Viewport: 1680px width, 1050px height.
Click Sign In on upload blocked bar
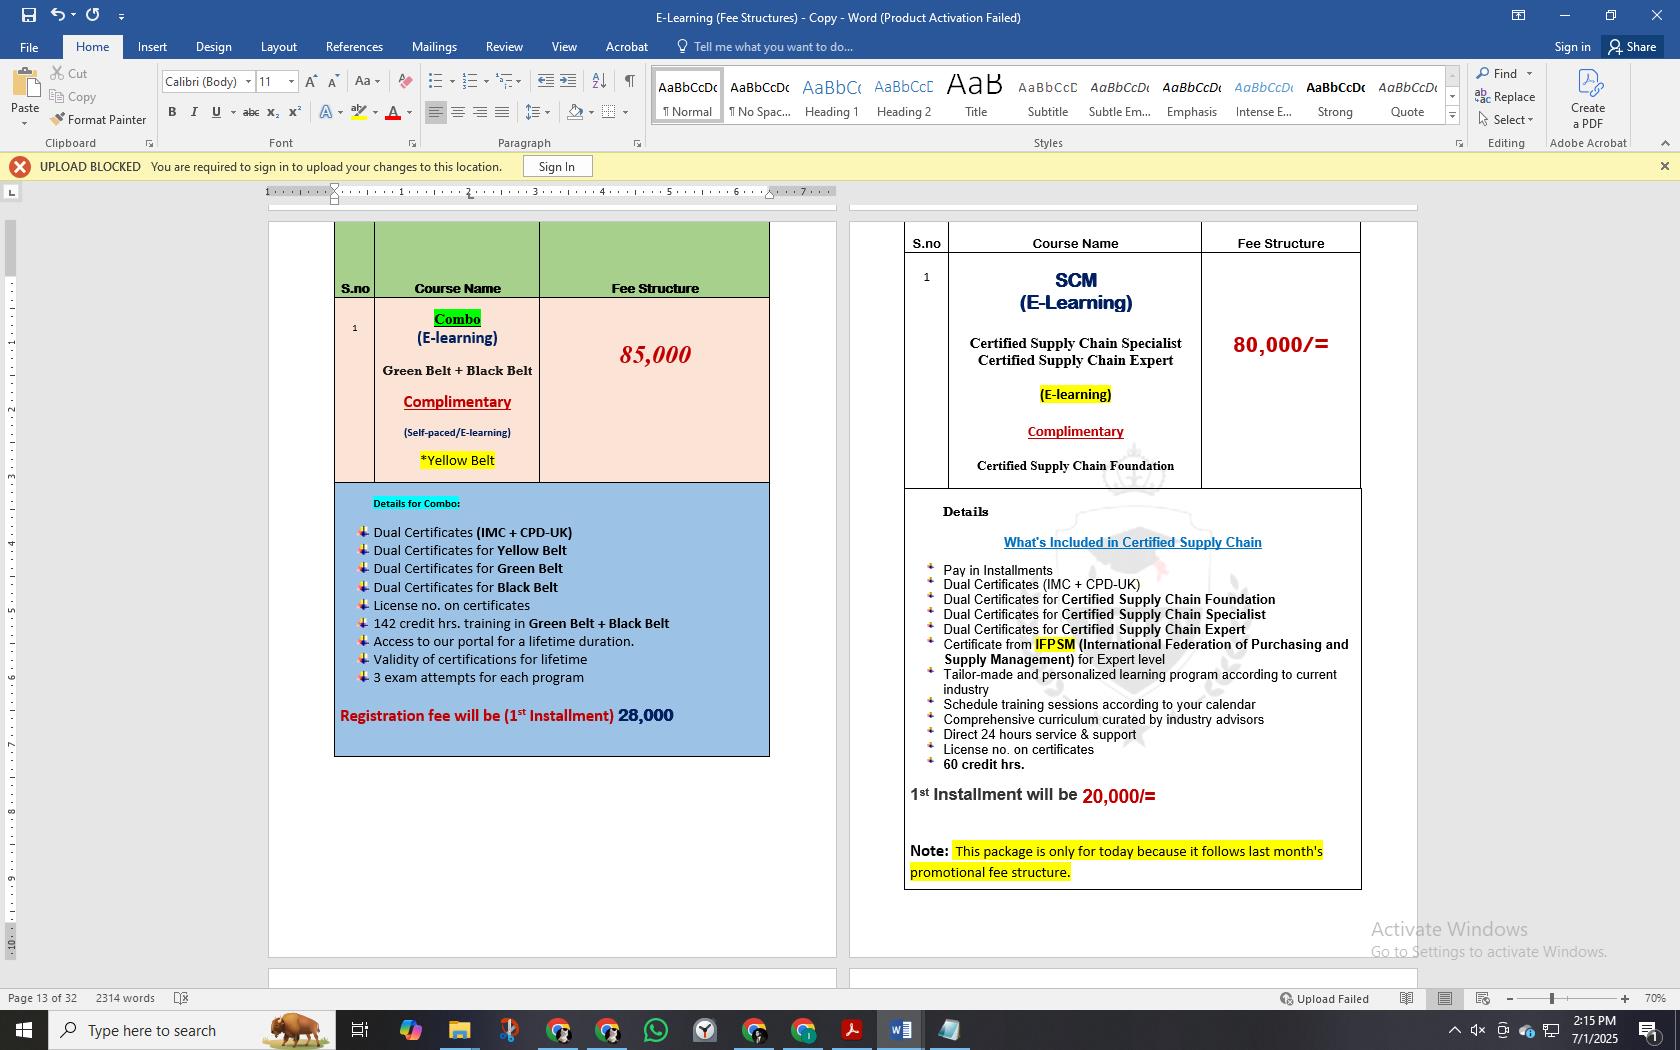[x=557, y=167]
